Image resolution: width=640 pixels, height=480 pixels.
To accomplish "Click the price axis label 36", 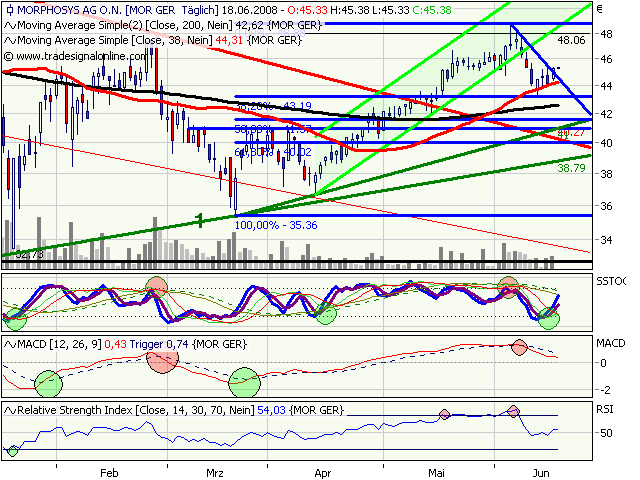I will click(x=606, y=206).
